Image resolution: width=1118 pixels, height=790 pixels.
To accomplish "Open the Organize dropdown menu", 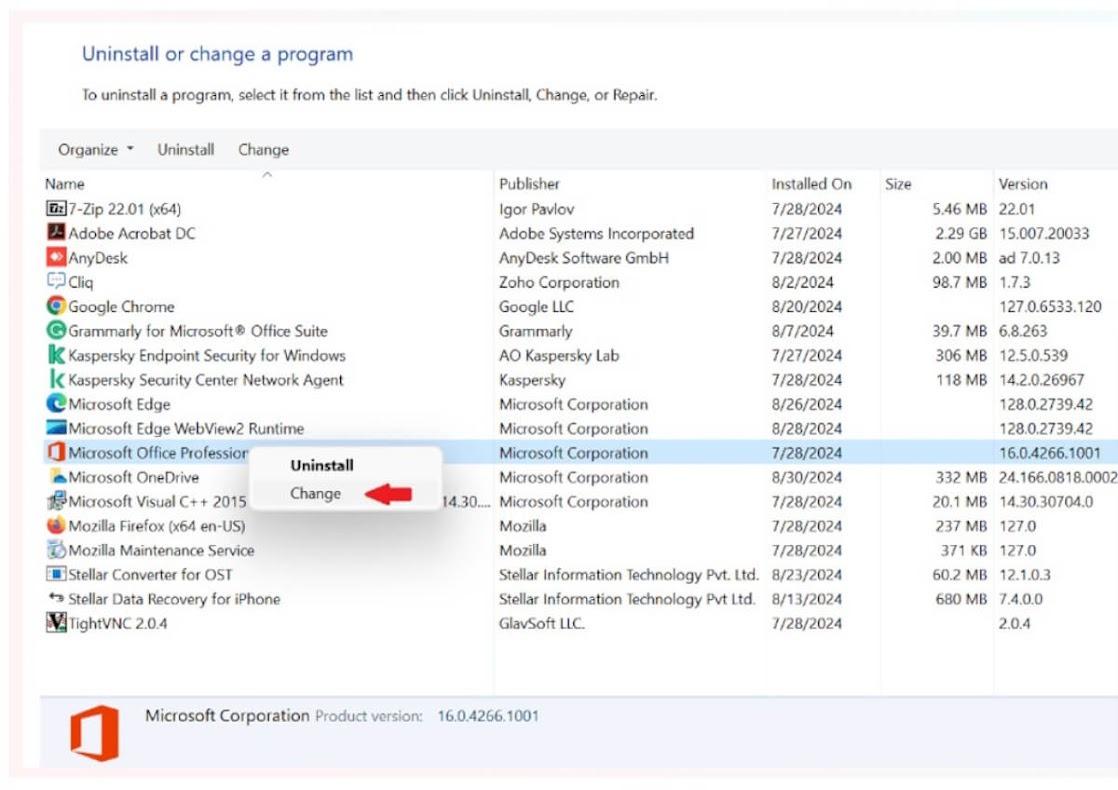I will 96,150.
